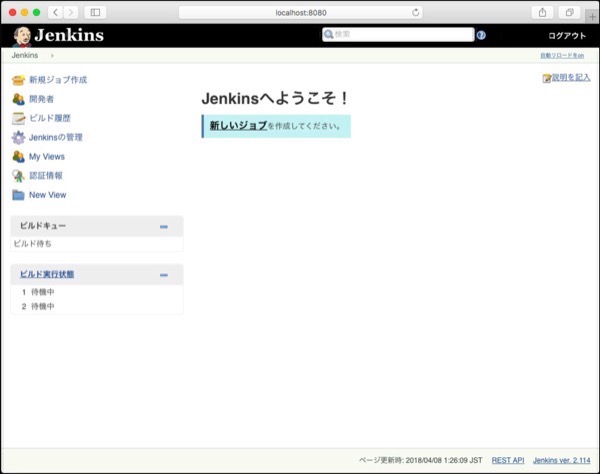Click the ビルド待ち text
The height and width of the screenshot is (474, 600).
(x=33, y=244)
